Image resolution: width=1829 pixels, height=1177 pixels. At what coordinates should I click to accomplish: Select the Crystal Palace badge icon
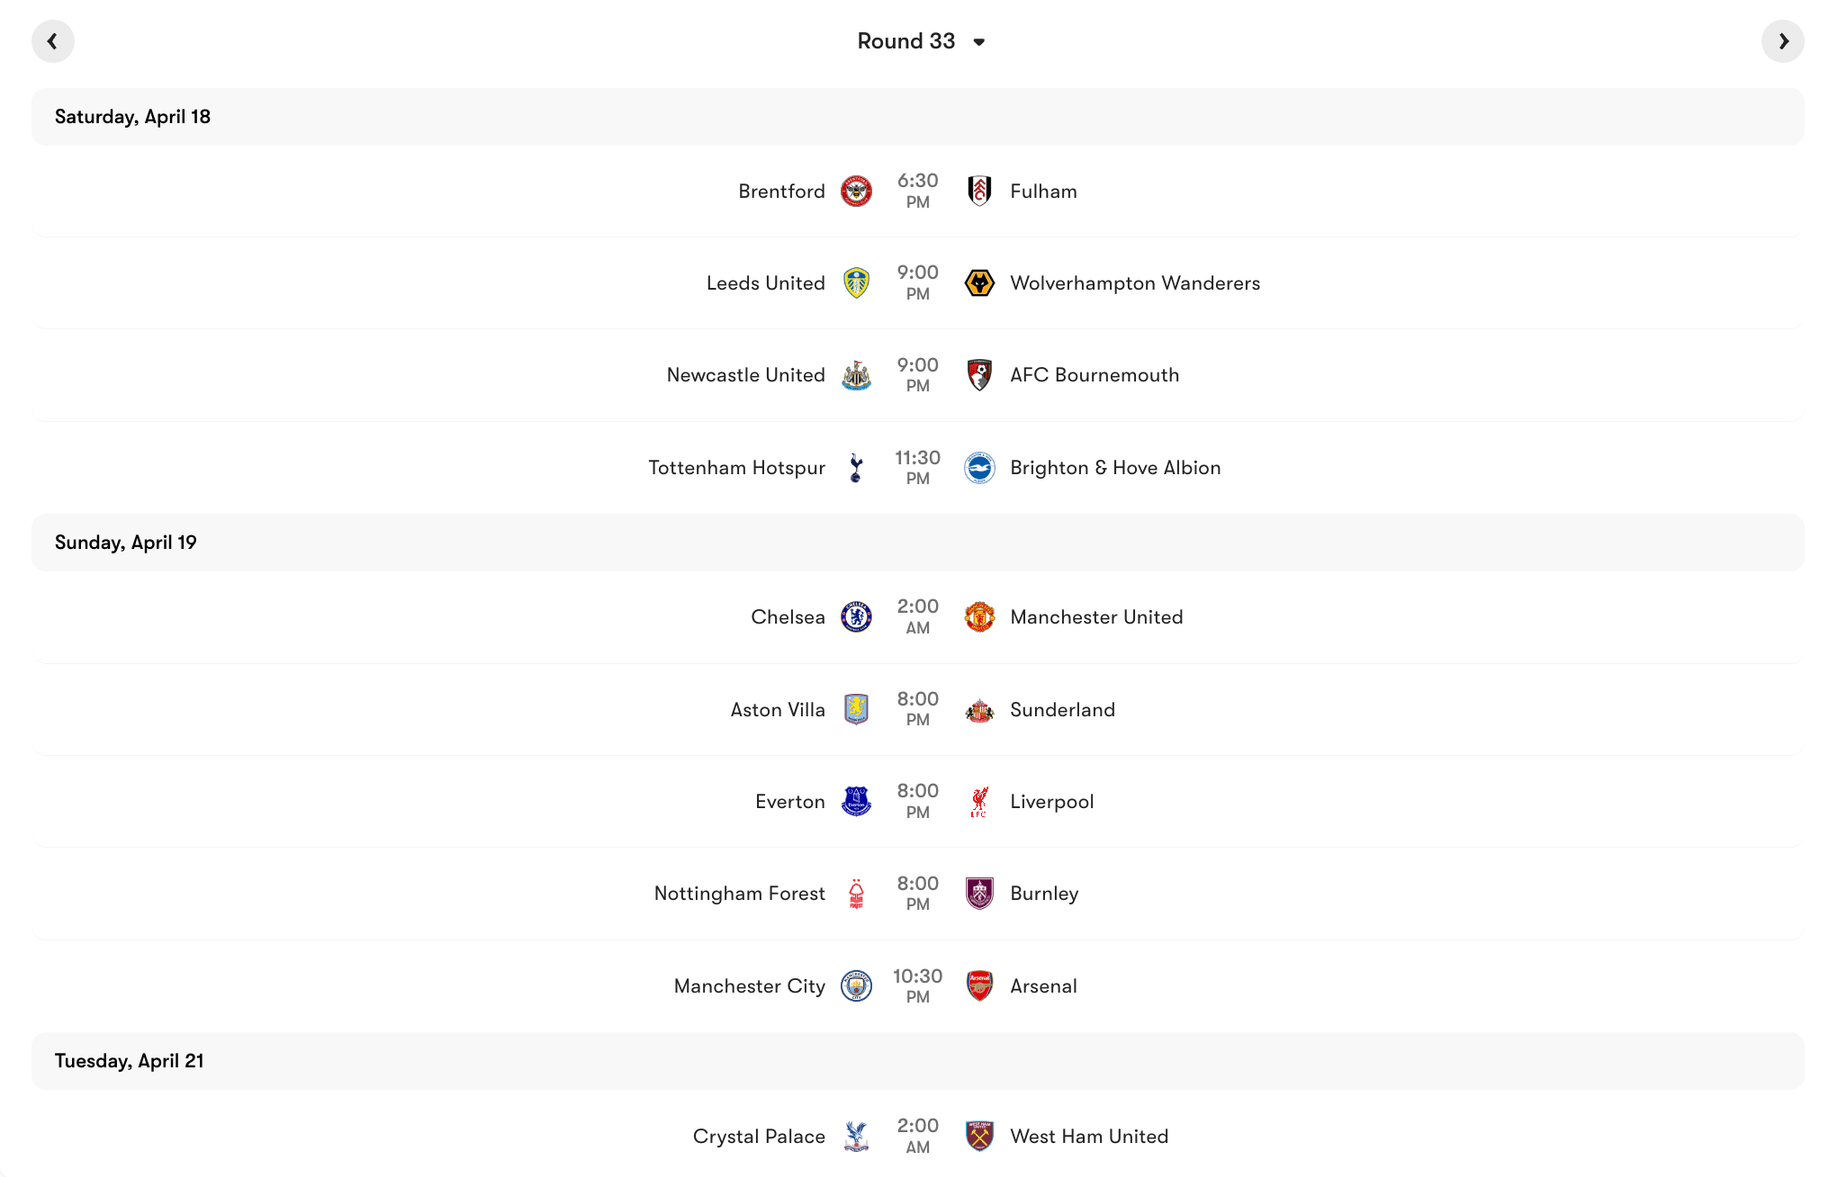click(x=856, y=1136)
